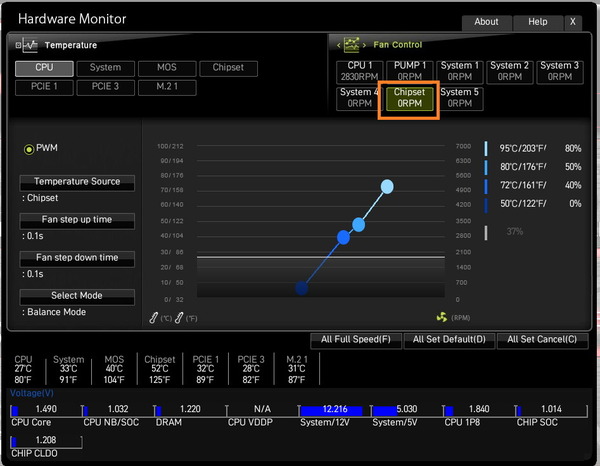600x466 pixels.
Task: Choose the System 1 fan
Action: click(x=460, y=72)
